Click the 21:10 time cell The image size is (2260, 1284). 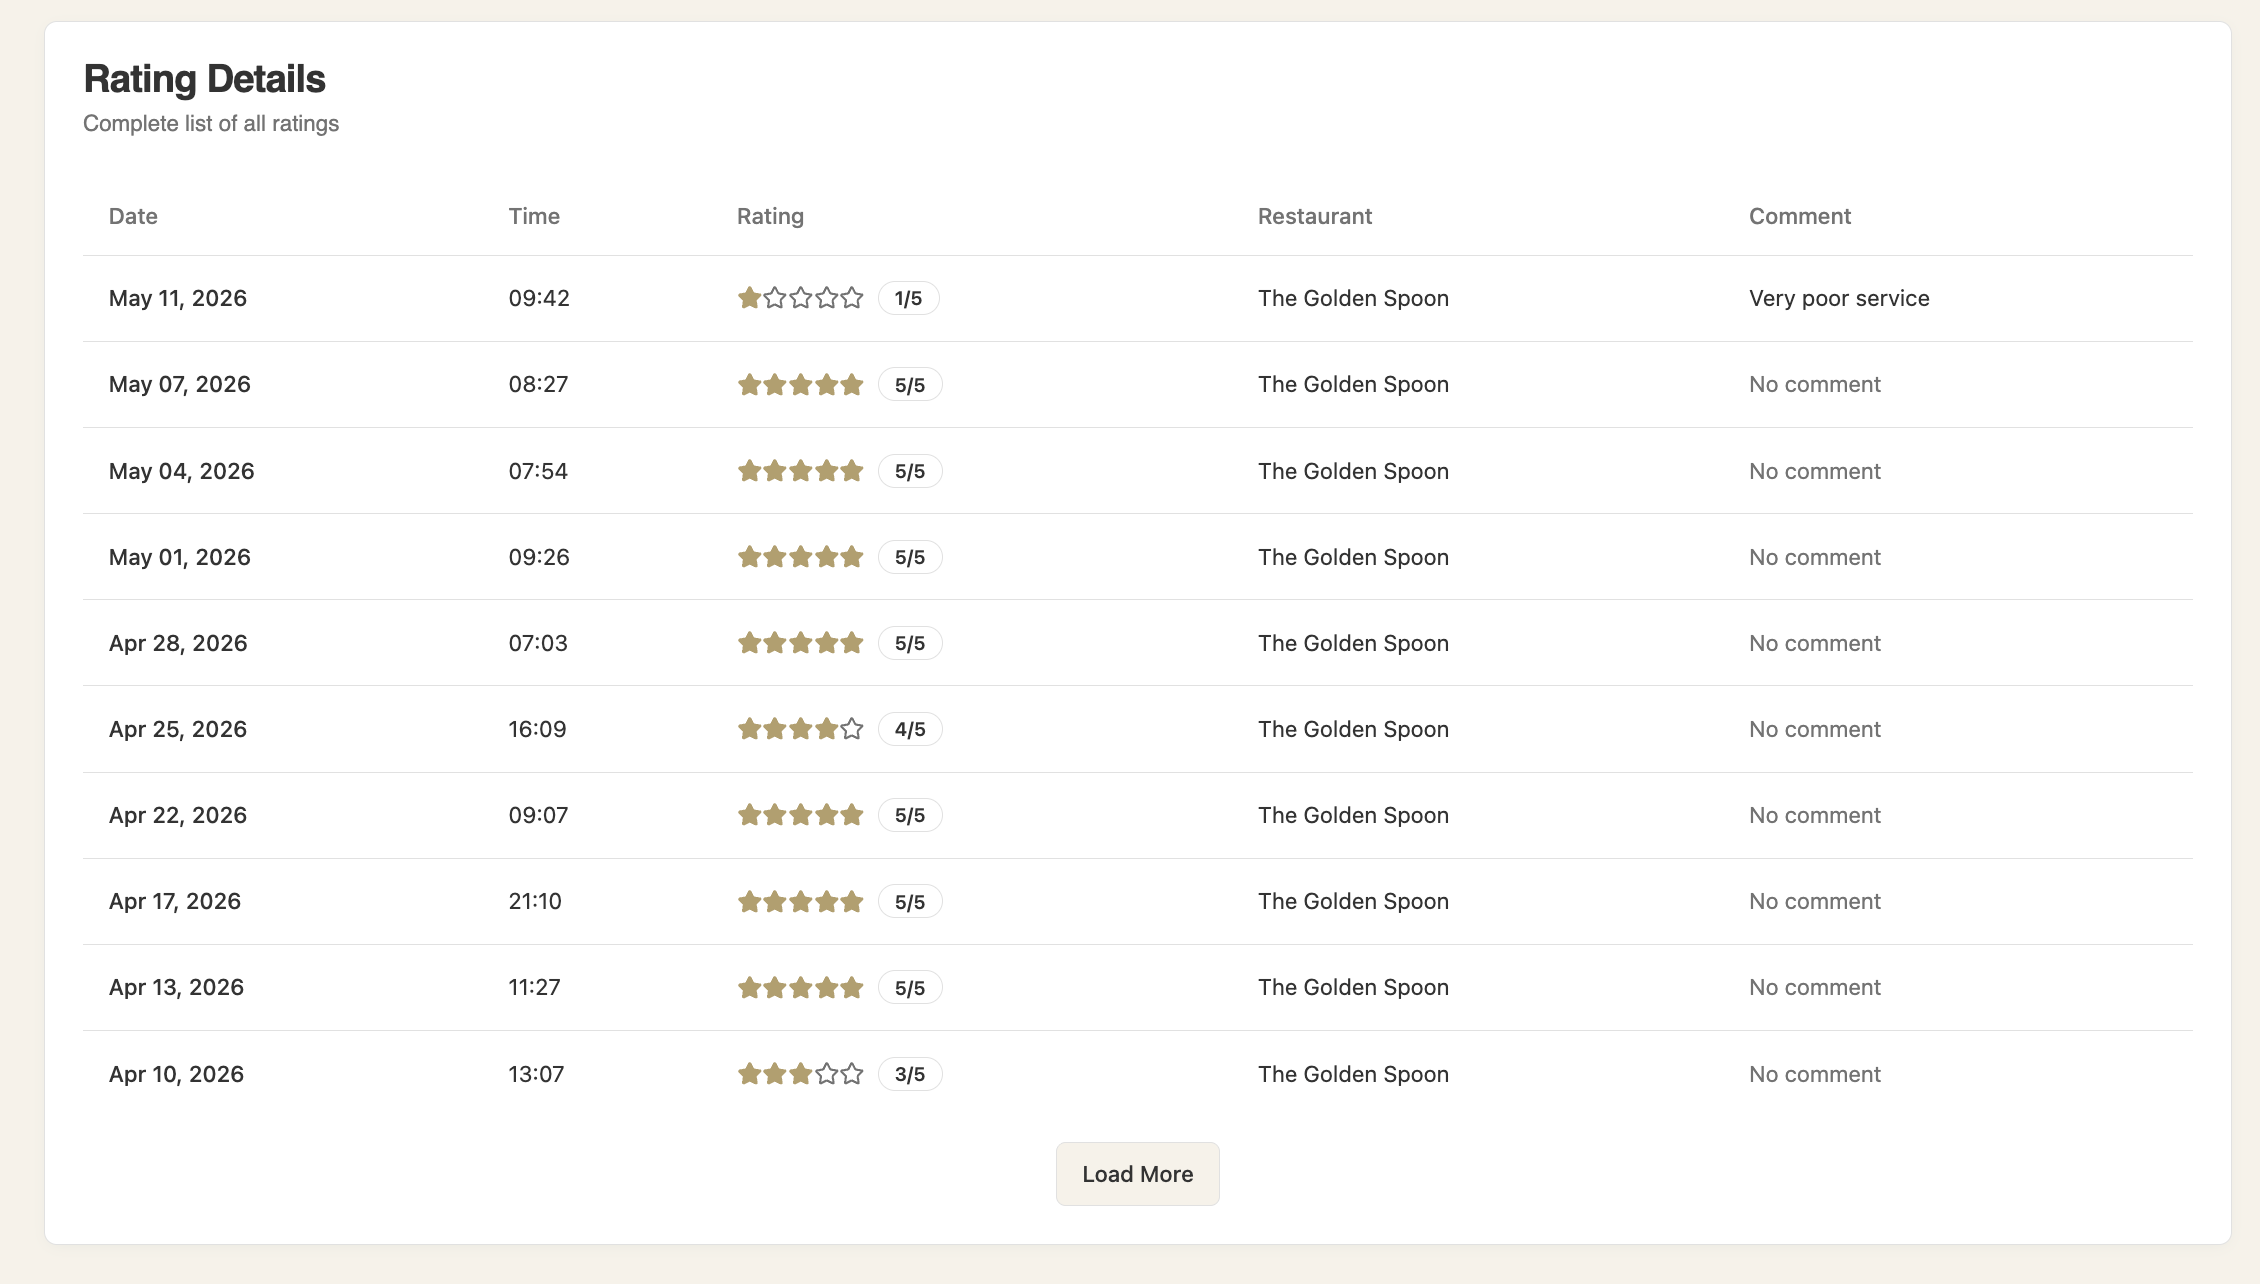[x=535, y=901]
